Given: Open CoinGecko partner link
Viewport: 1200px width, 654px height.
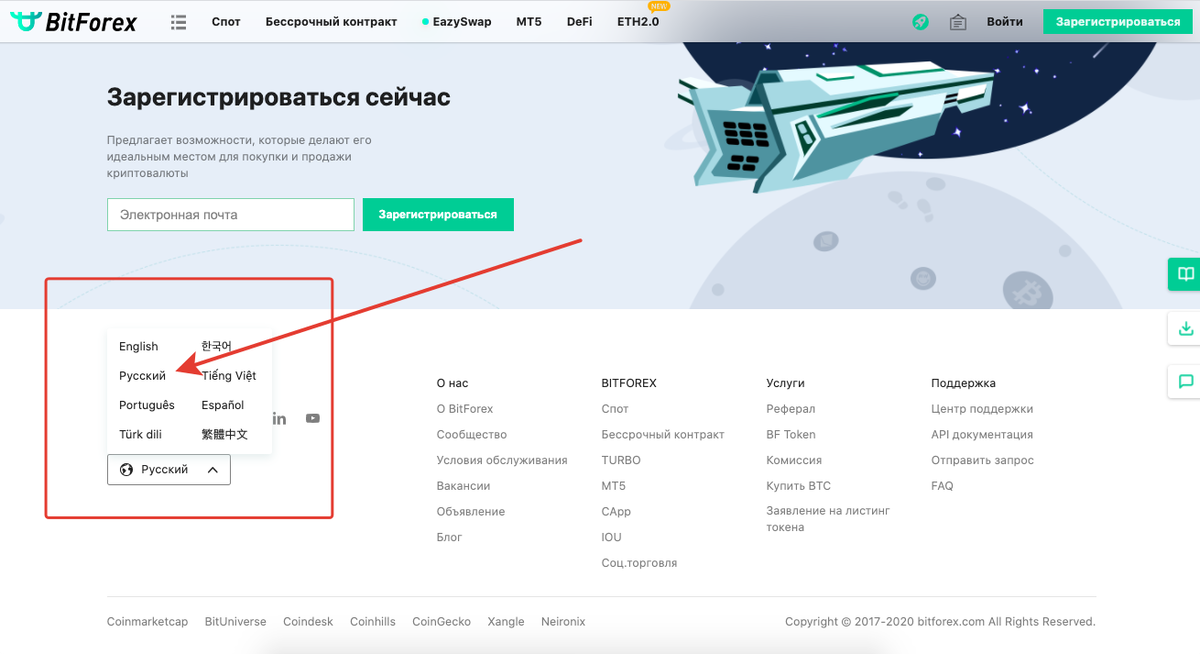Looking at the screenshot, I should coord(442,621).
